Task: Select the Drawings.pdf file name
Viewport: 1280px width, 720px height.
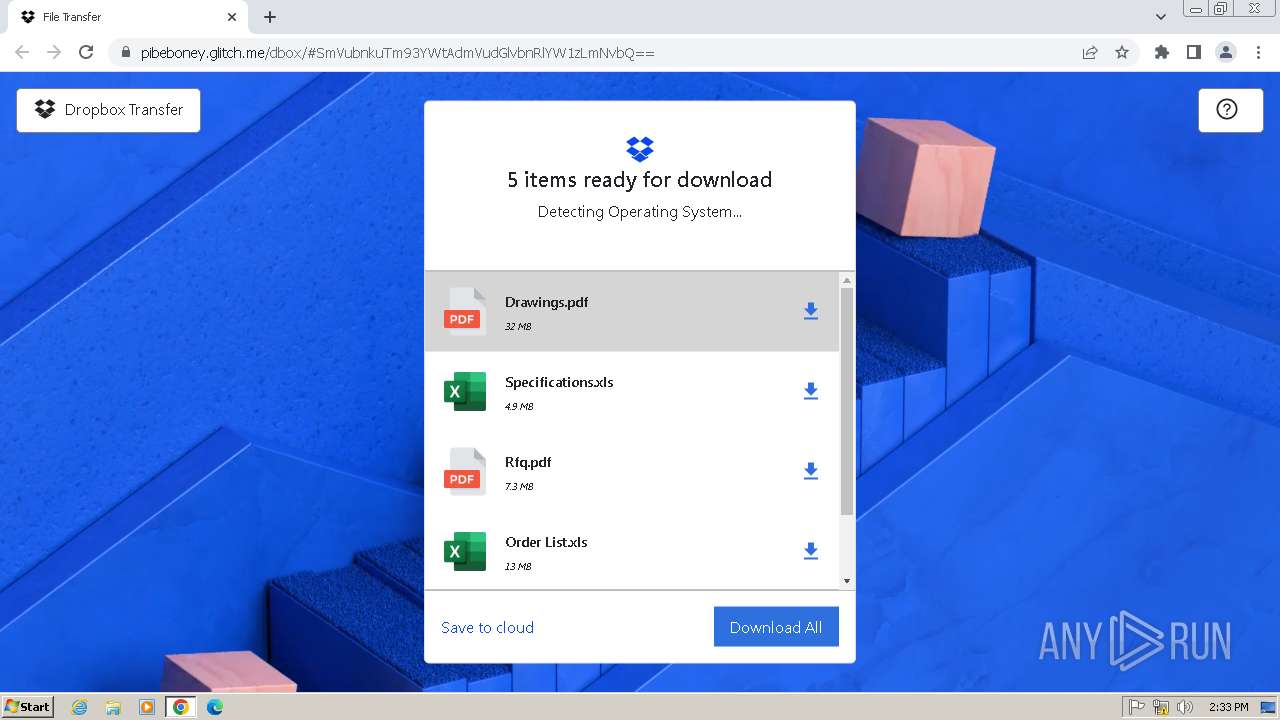Action: coord(546,302)
